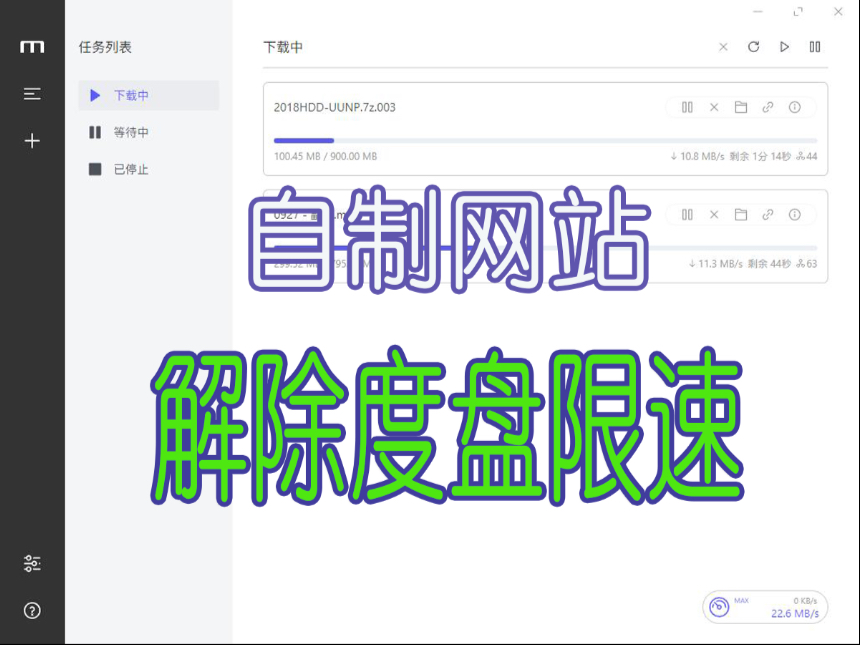Image resolution: width=860 pixels, height=645 pixels.
Task: Open the preferences sliders icon
Action: (32, 563)
